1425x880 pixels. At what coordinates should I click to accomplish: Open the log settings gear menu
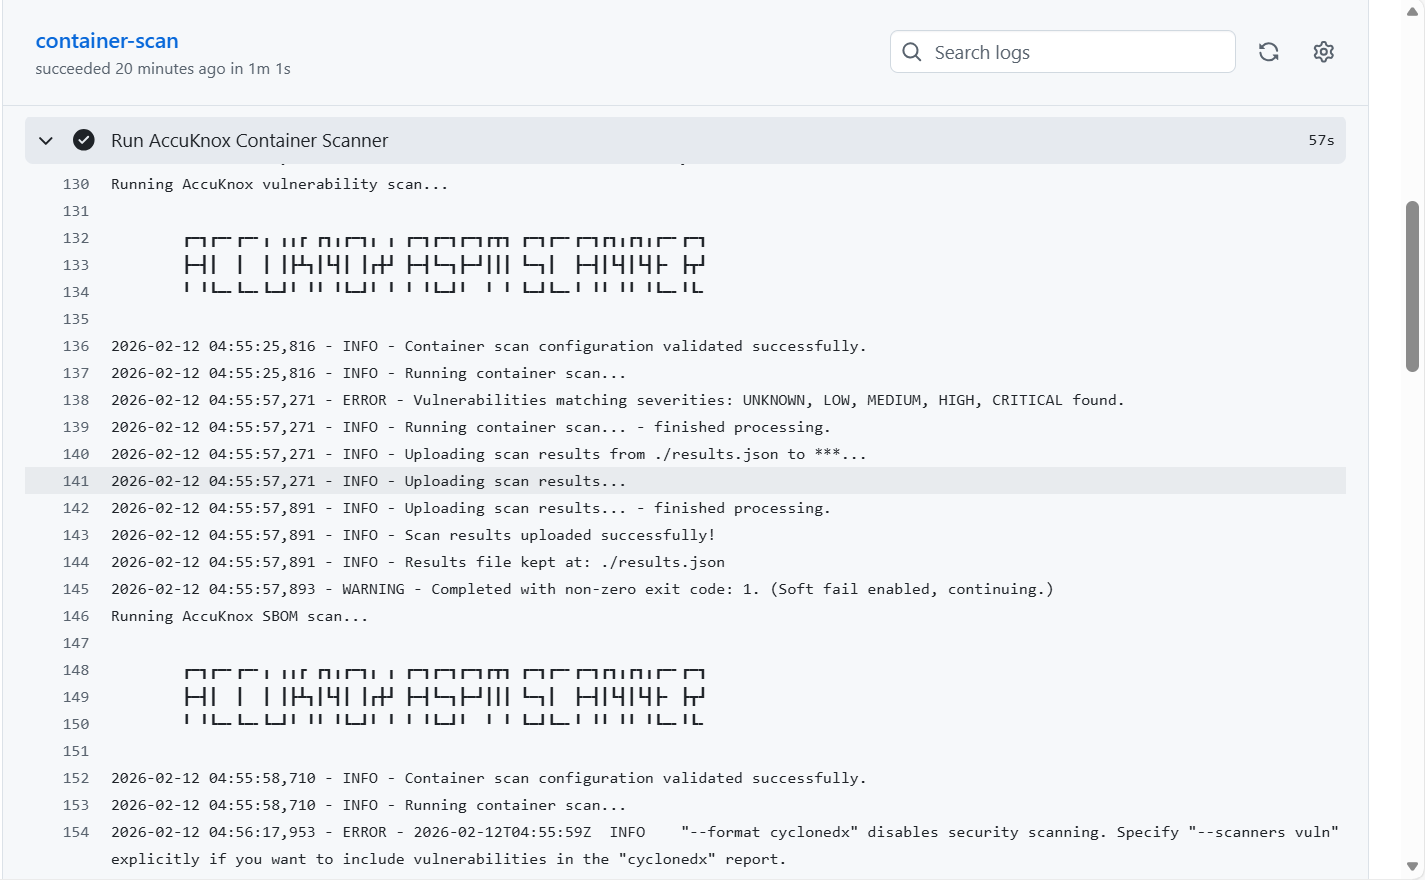tap(1323, 52)
